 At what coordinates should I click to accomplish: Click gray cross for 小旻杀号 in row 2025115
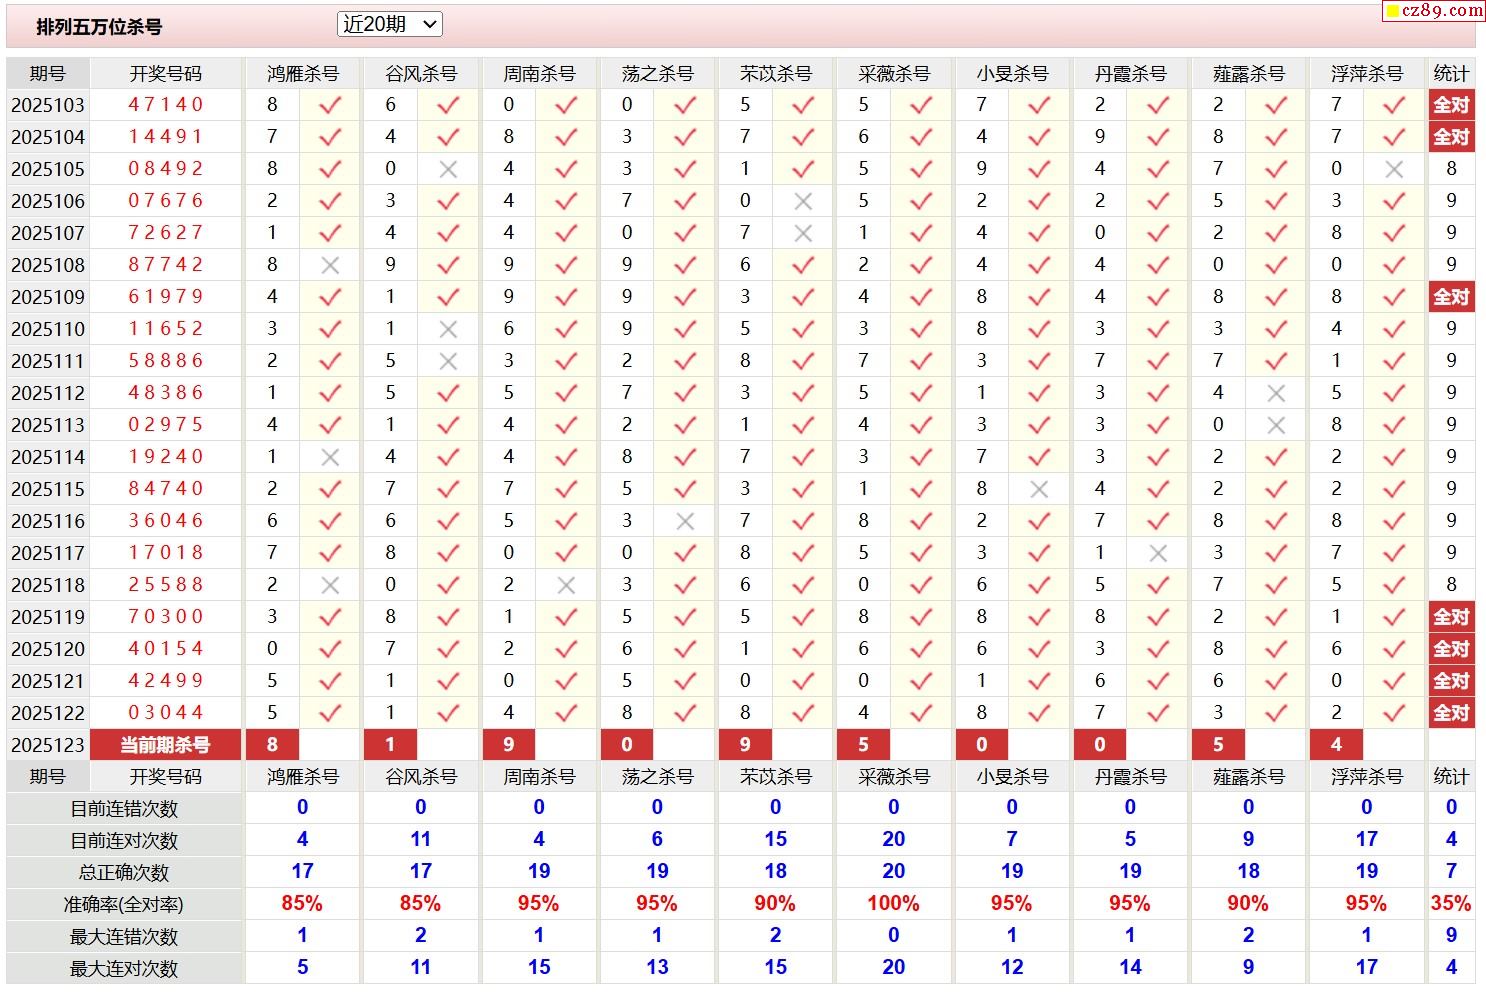[x=1039, y=489]
